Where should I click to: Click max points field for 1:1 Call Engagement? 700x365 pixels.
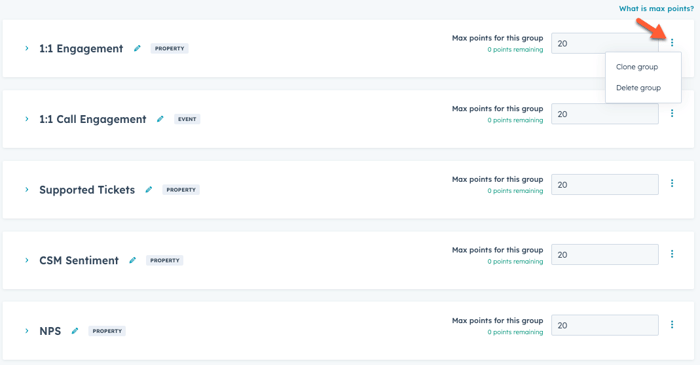605,114
